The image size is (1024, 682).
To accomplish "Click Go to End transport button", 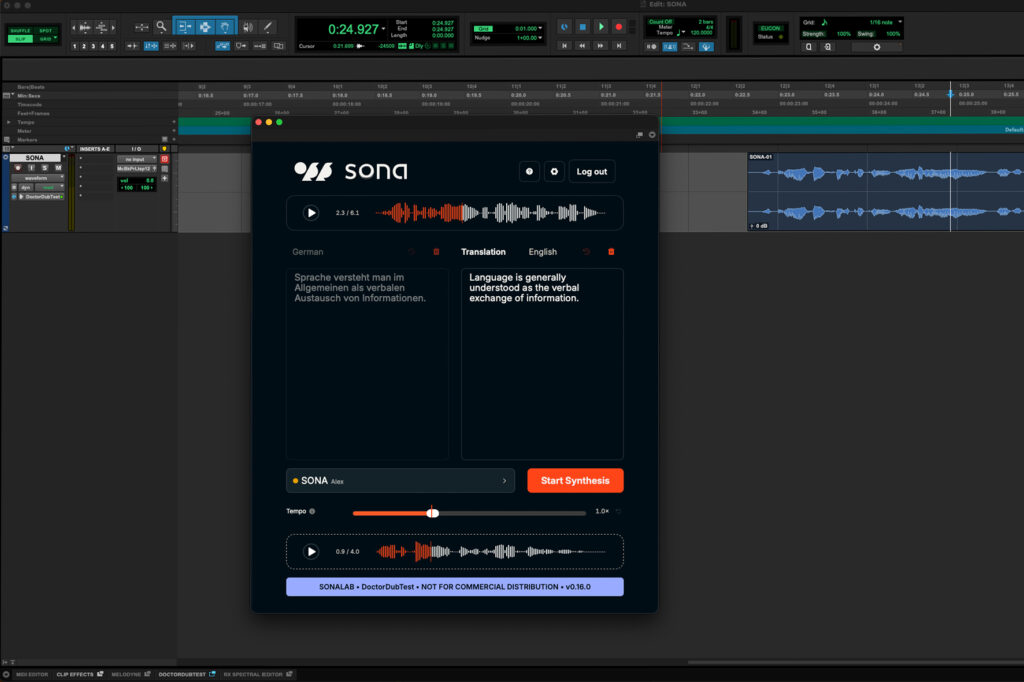I will [618, 46].
